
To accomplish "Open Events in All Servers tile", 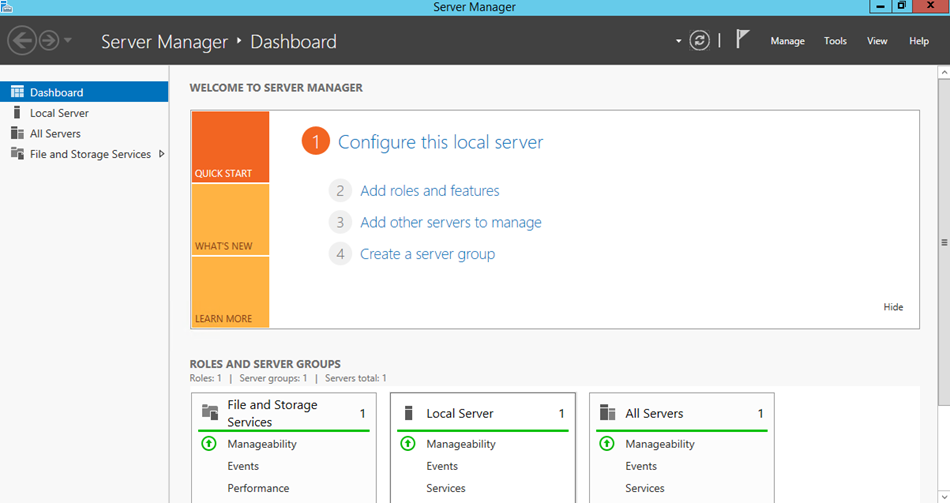I will point(641,466).
